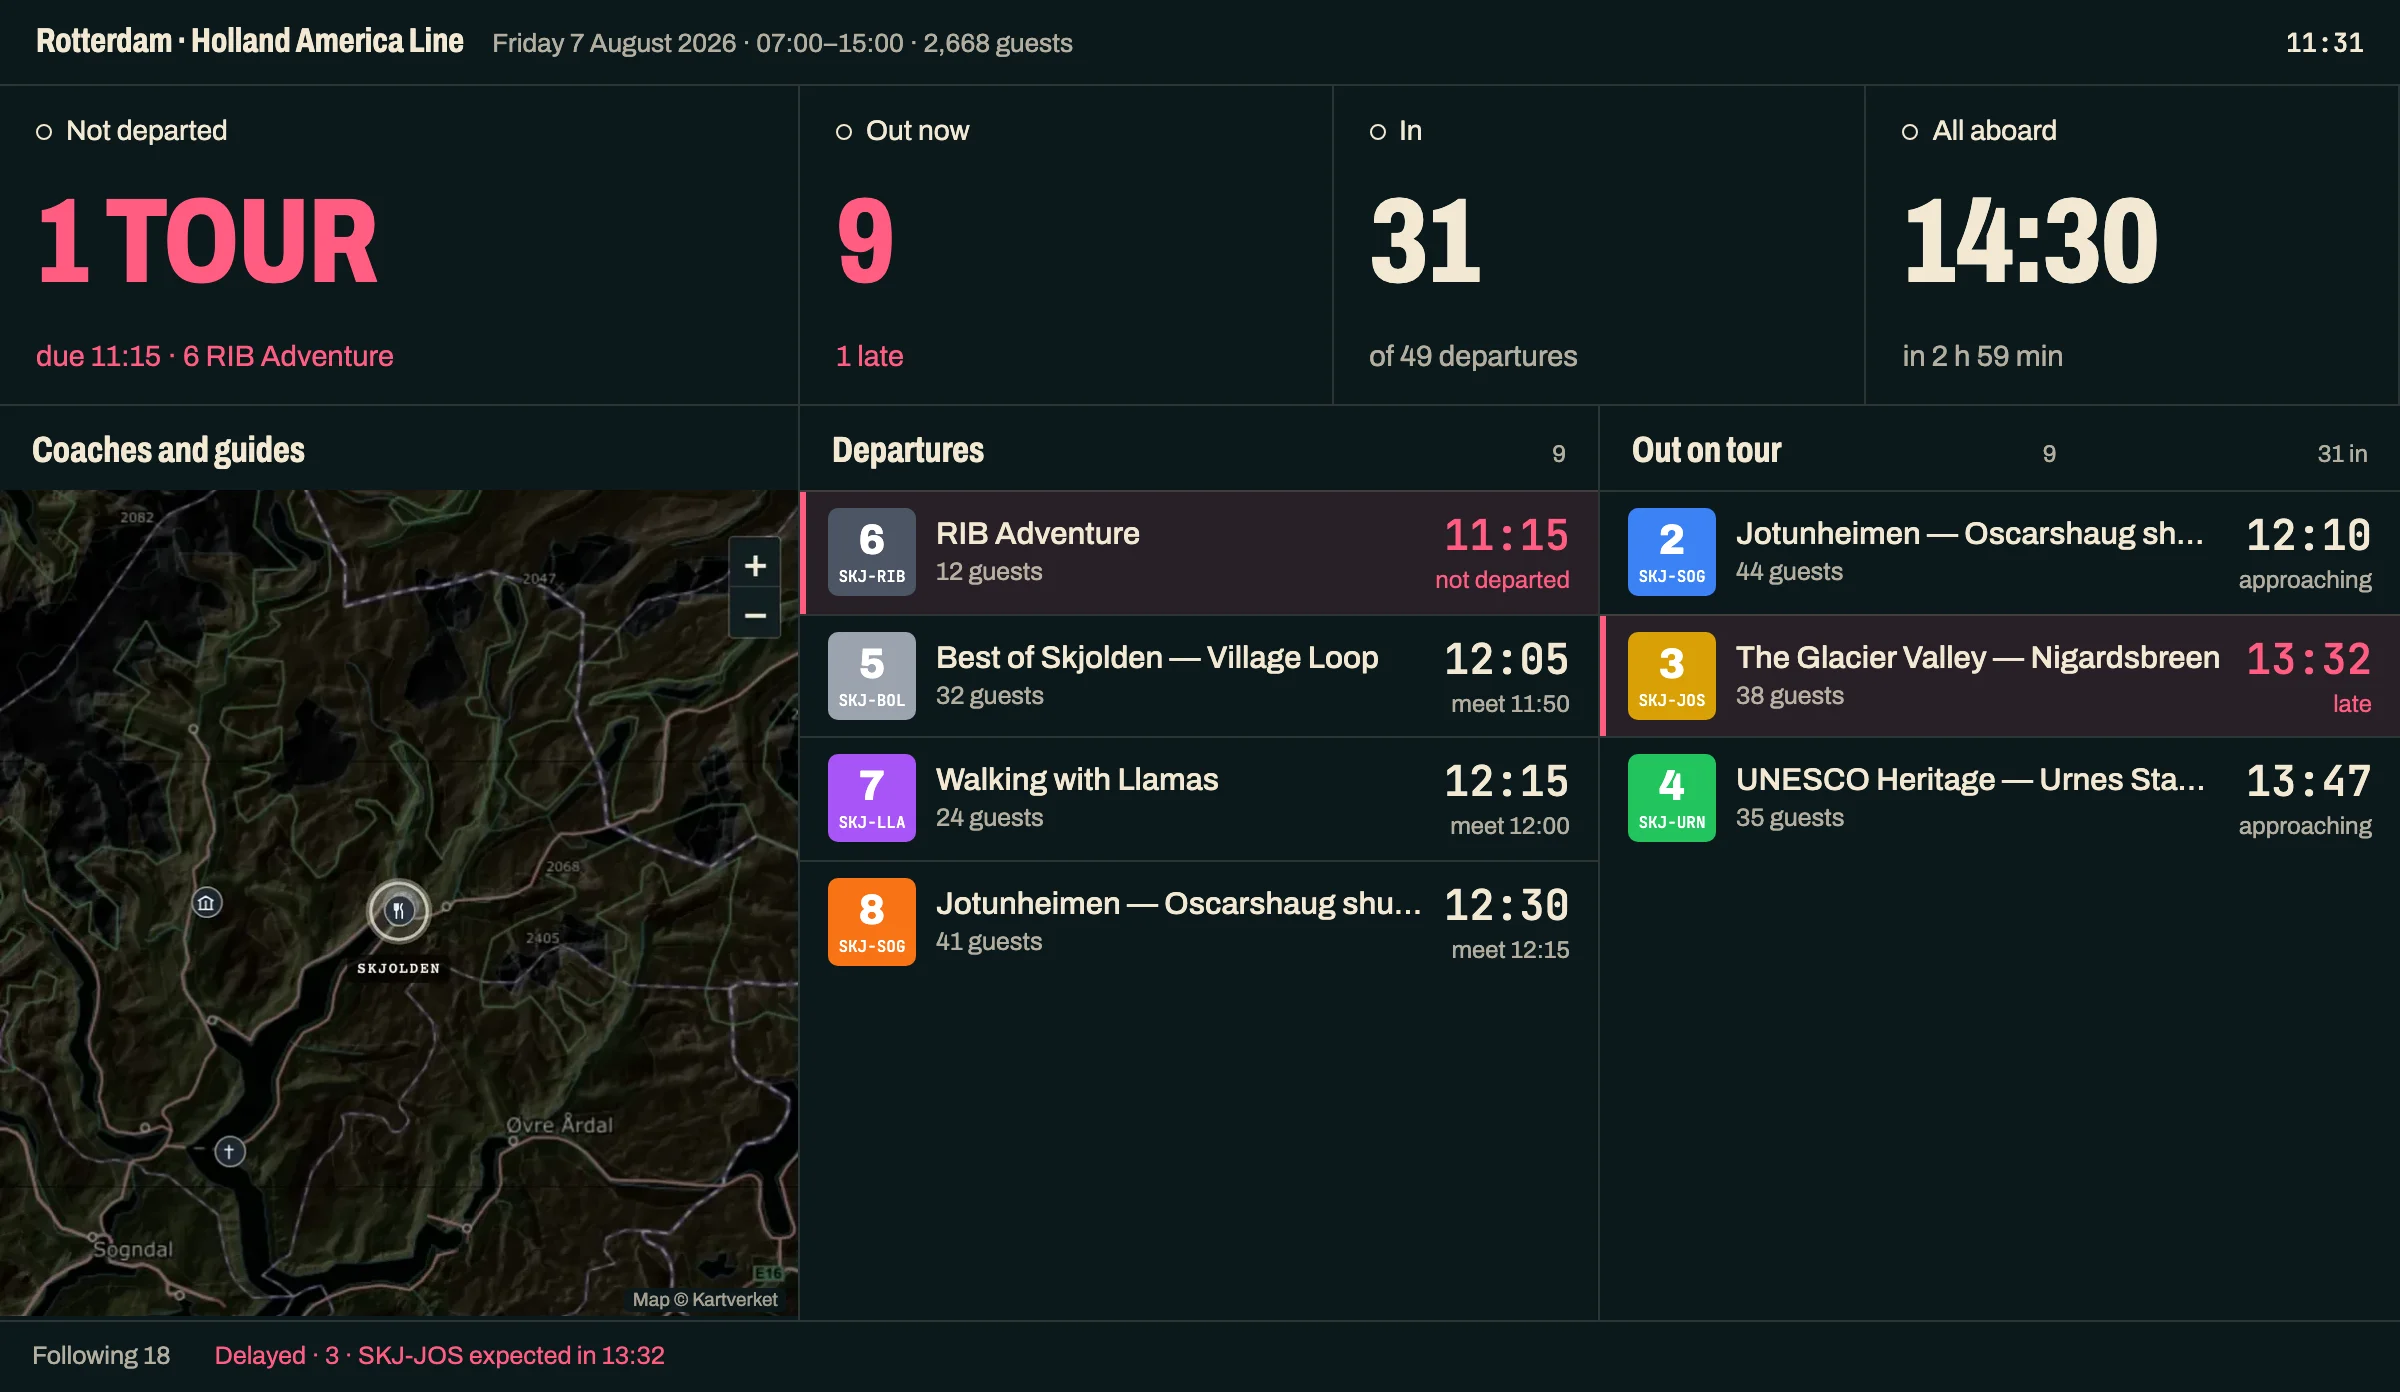
Task: Click the Not departed status tile
Action: (x=399, y=245)
